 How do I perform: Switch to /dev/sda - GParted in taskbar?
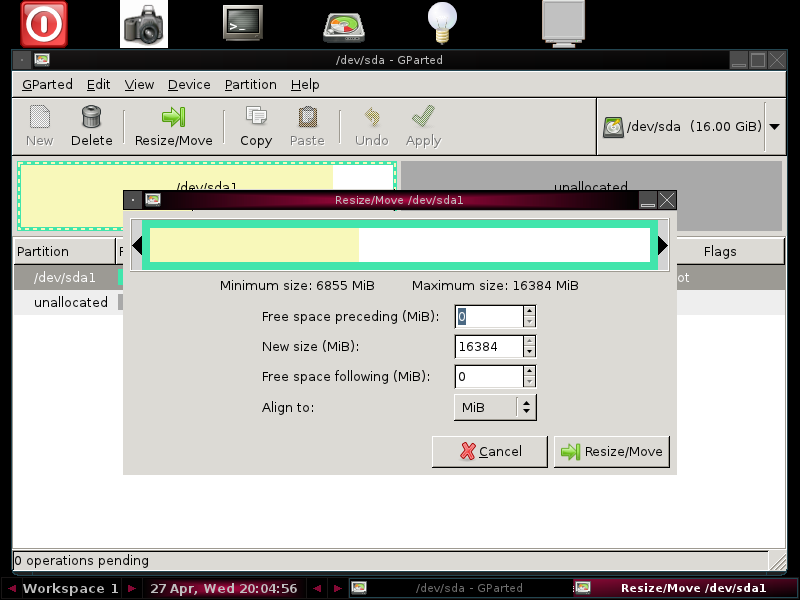[x=460, y=588]
